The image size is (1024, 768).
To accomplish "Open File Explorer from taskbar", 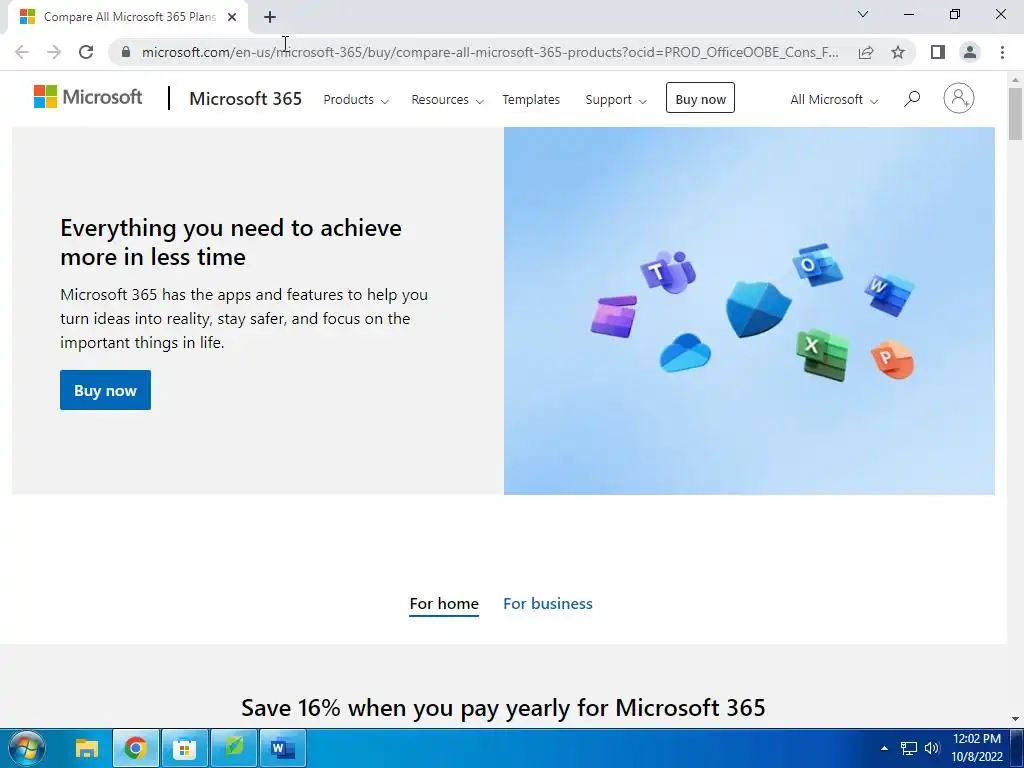I will [x=87, y=748].
